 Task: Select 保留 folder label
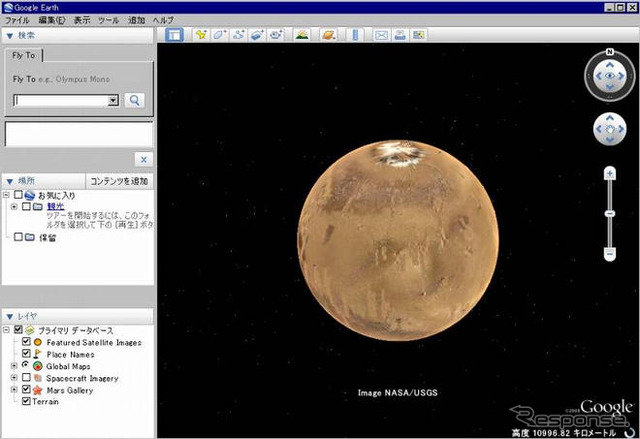tap(47, 237)
